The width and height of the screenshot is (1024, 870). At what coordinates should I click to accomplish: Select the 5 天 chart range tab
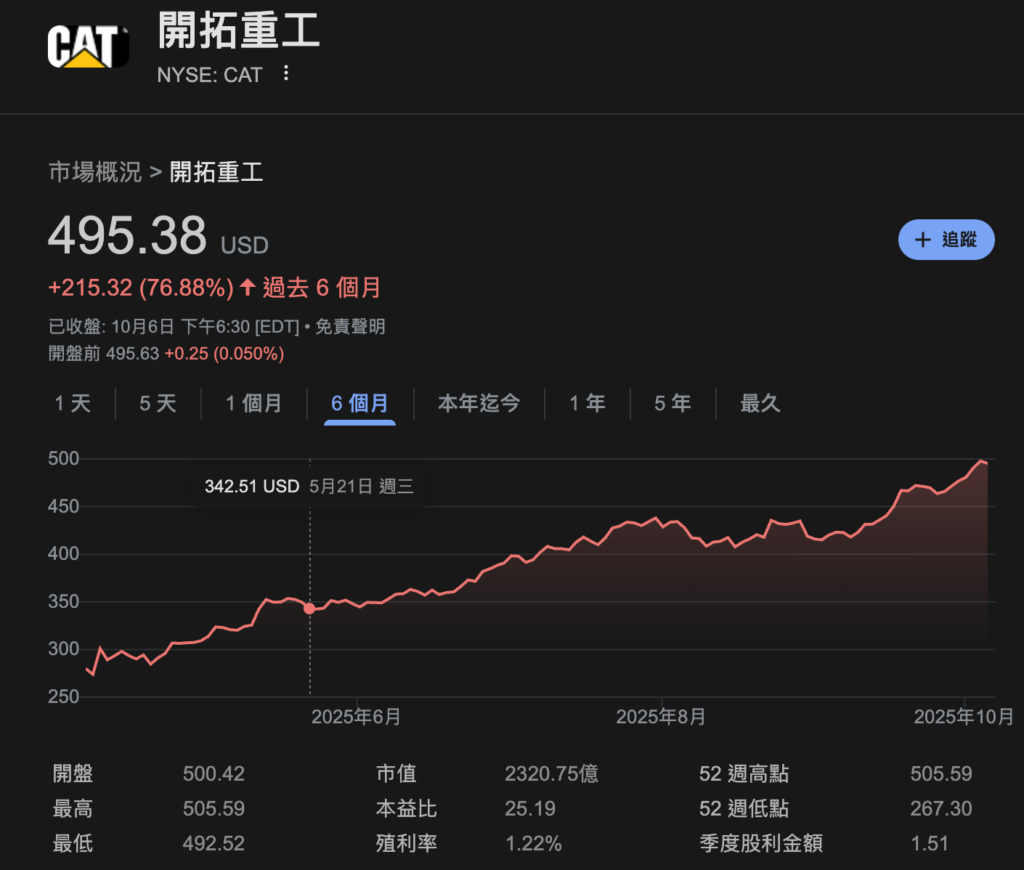(158, 404)
